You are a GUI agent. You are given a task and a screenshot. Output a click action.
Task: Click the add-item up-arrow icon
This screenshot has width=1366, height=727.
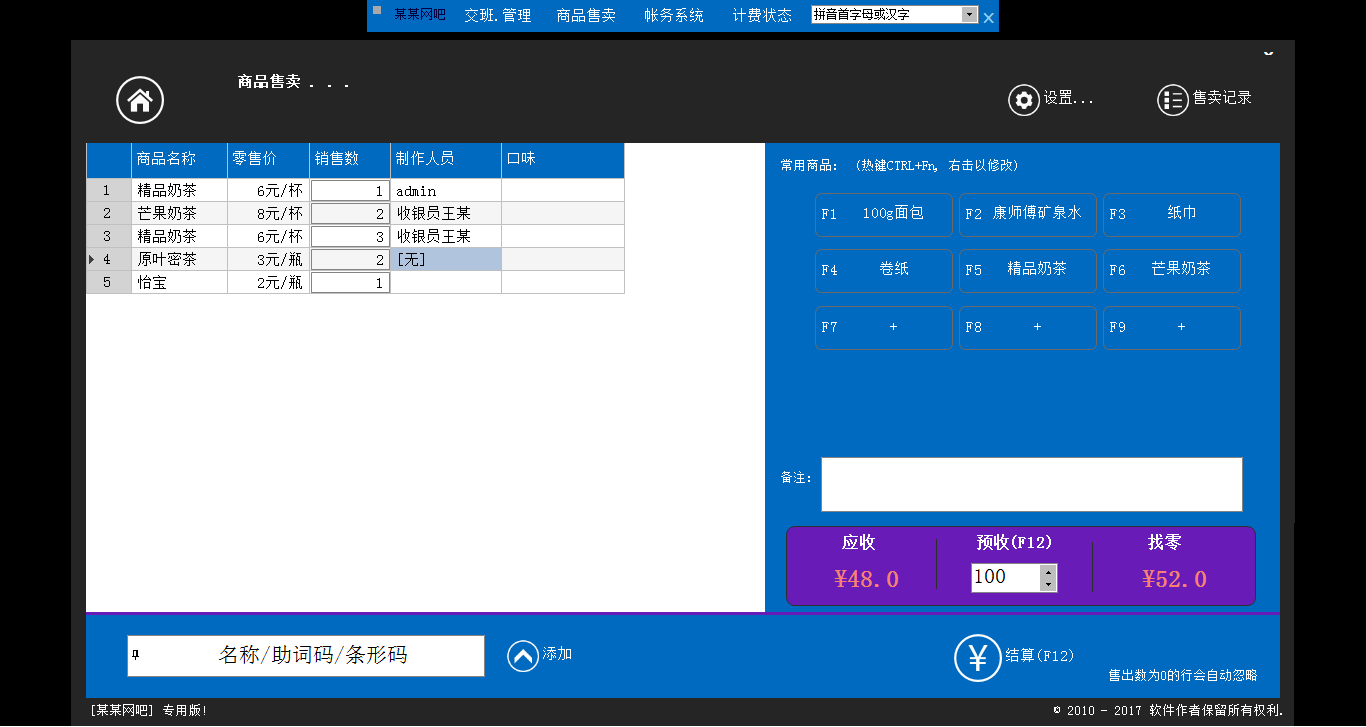[x=523, y=656]
